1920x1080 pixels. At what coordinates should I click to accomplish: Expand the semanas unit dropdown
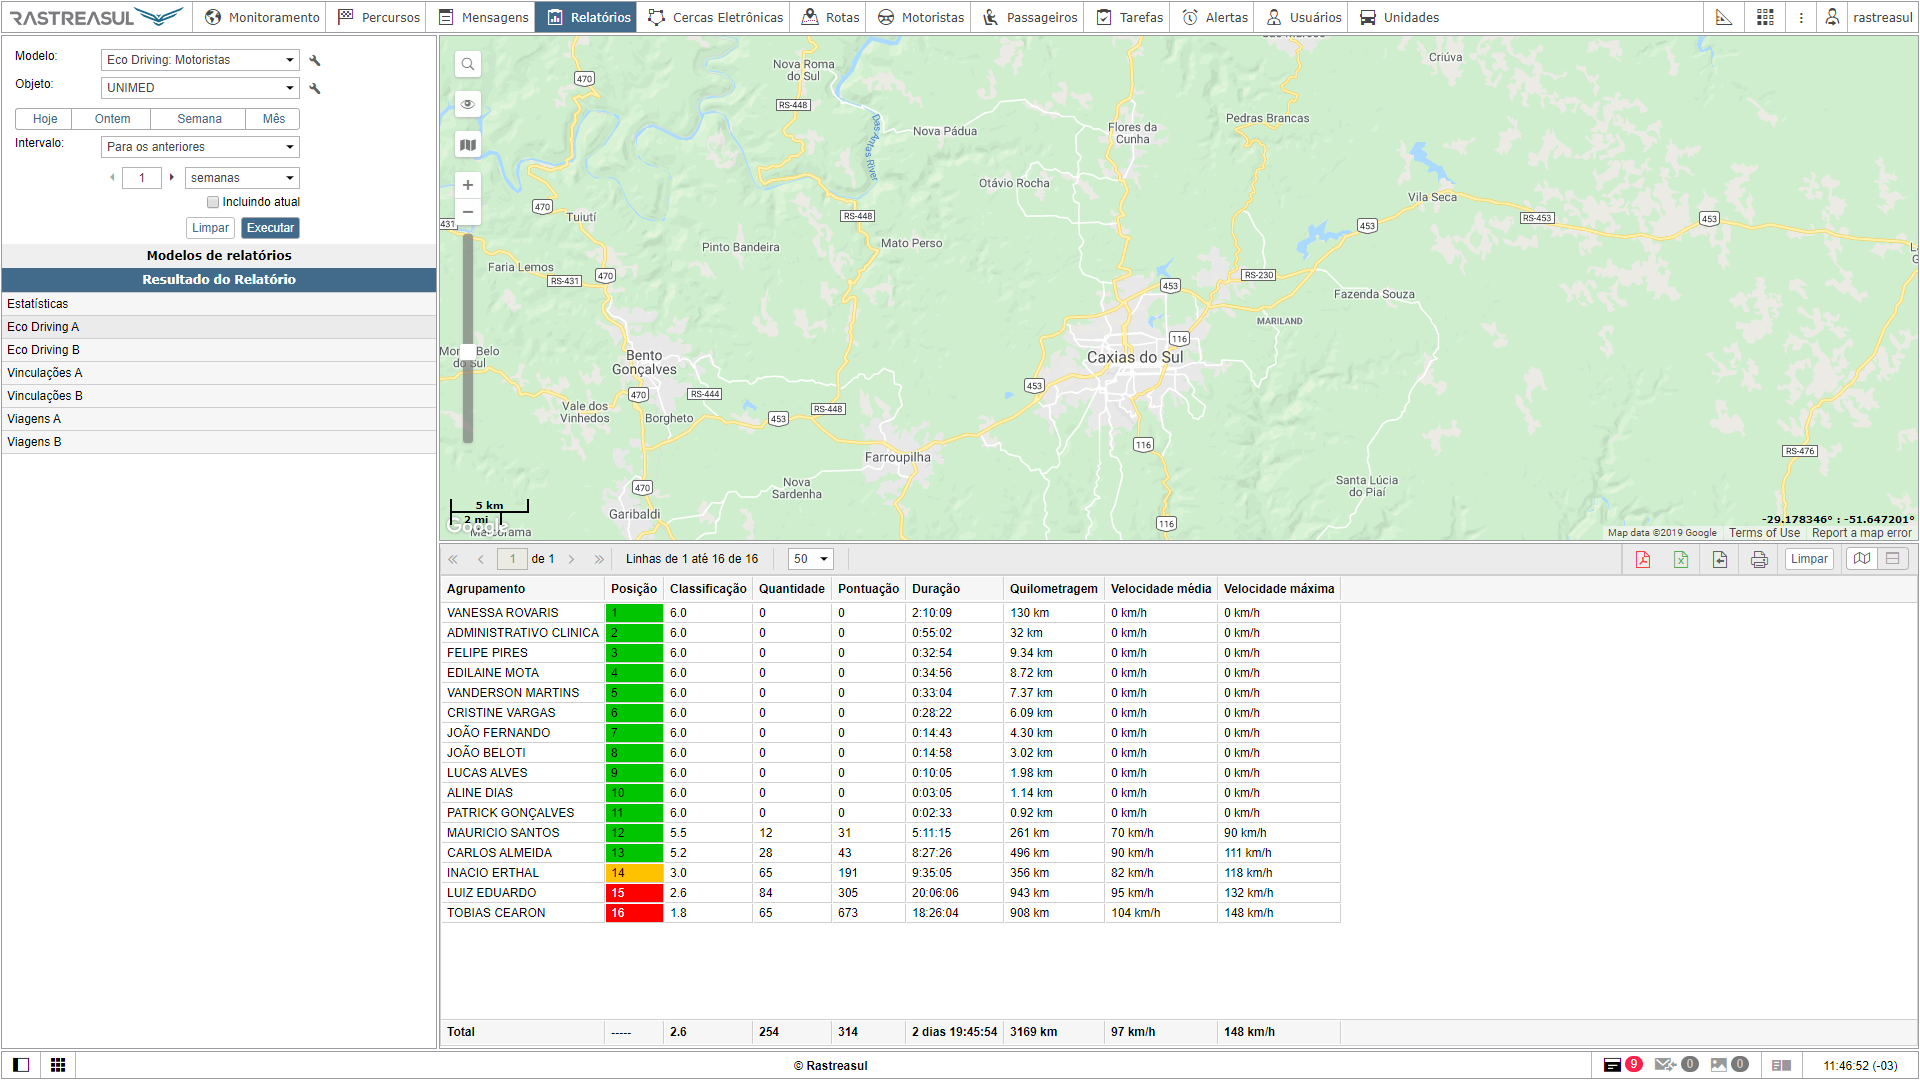coord(242,178)
